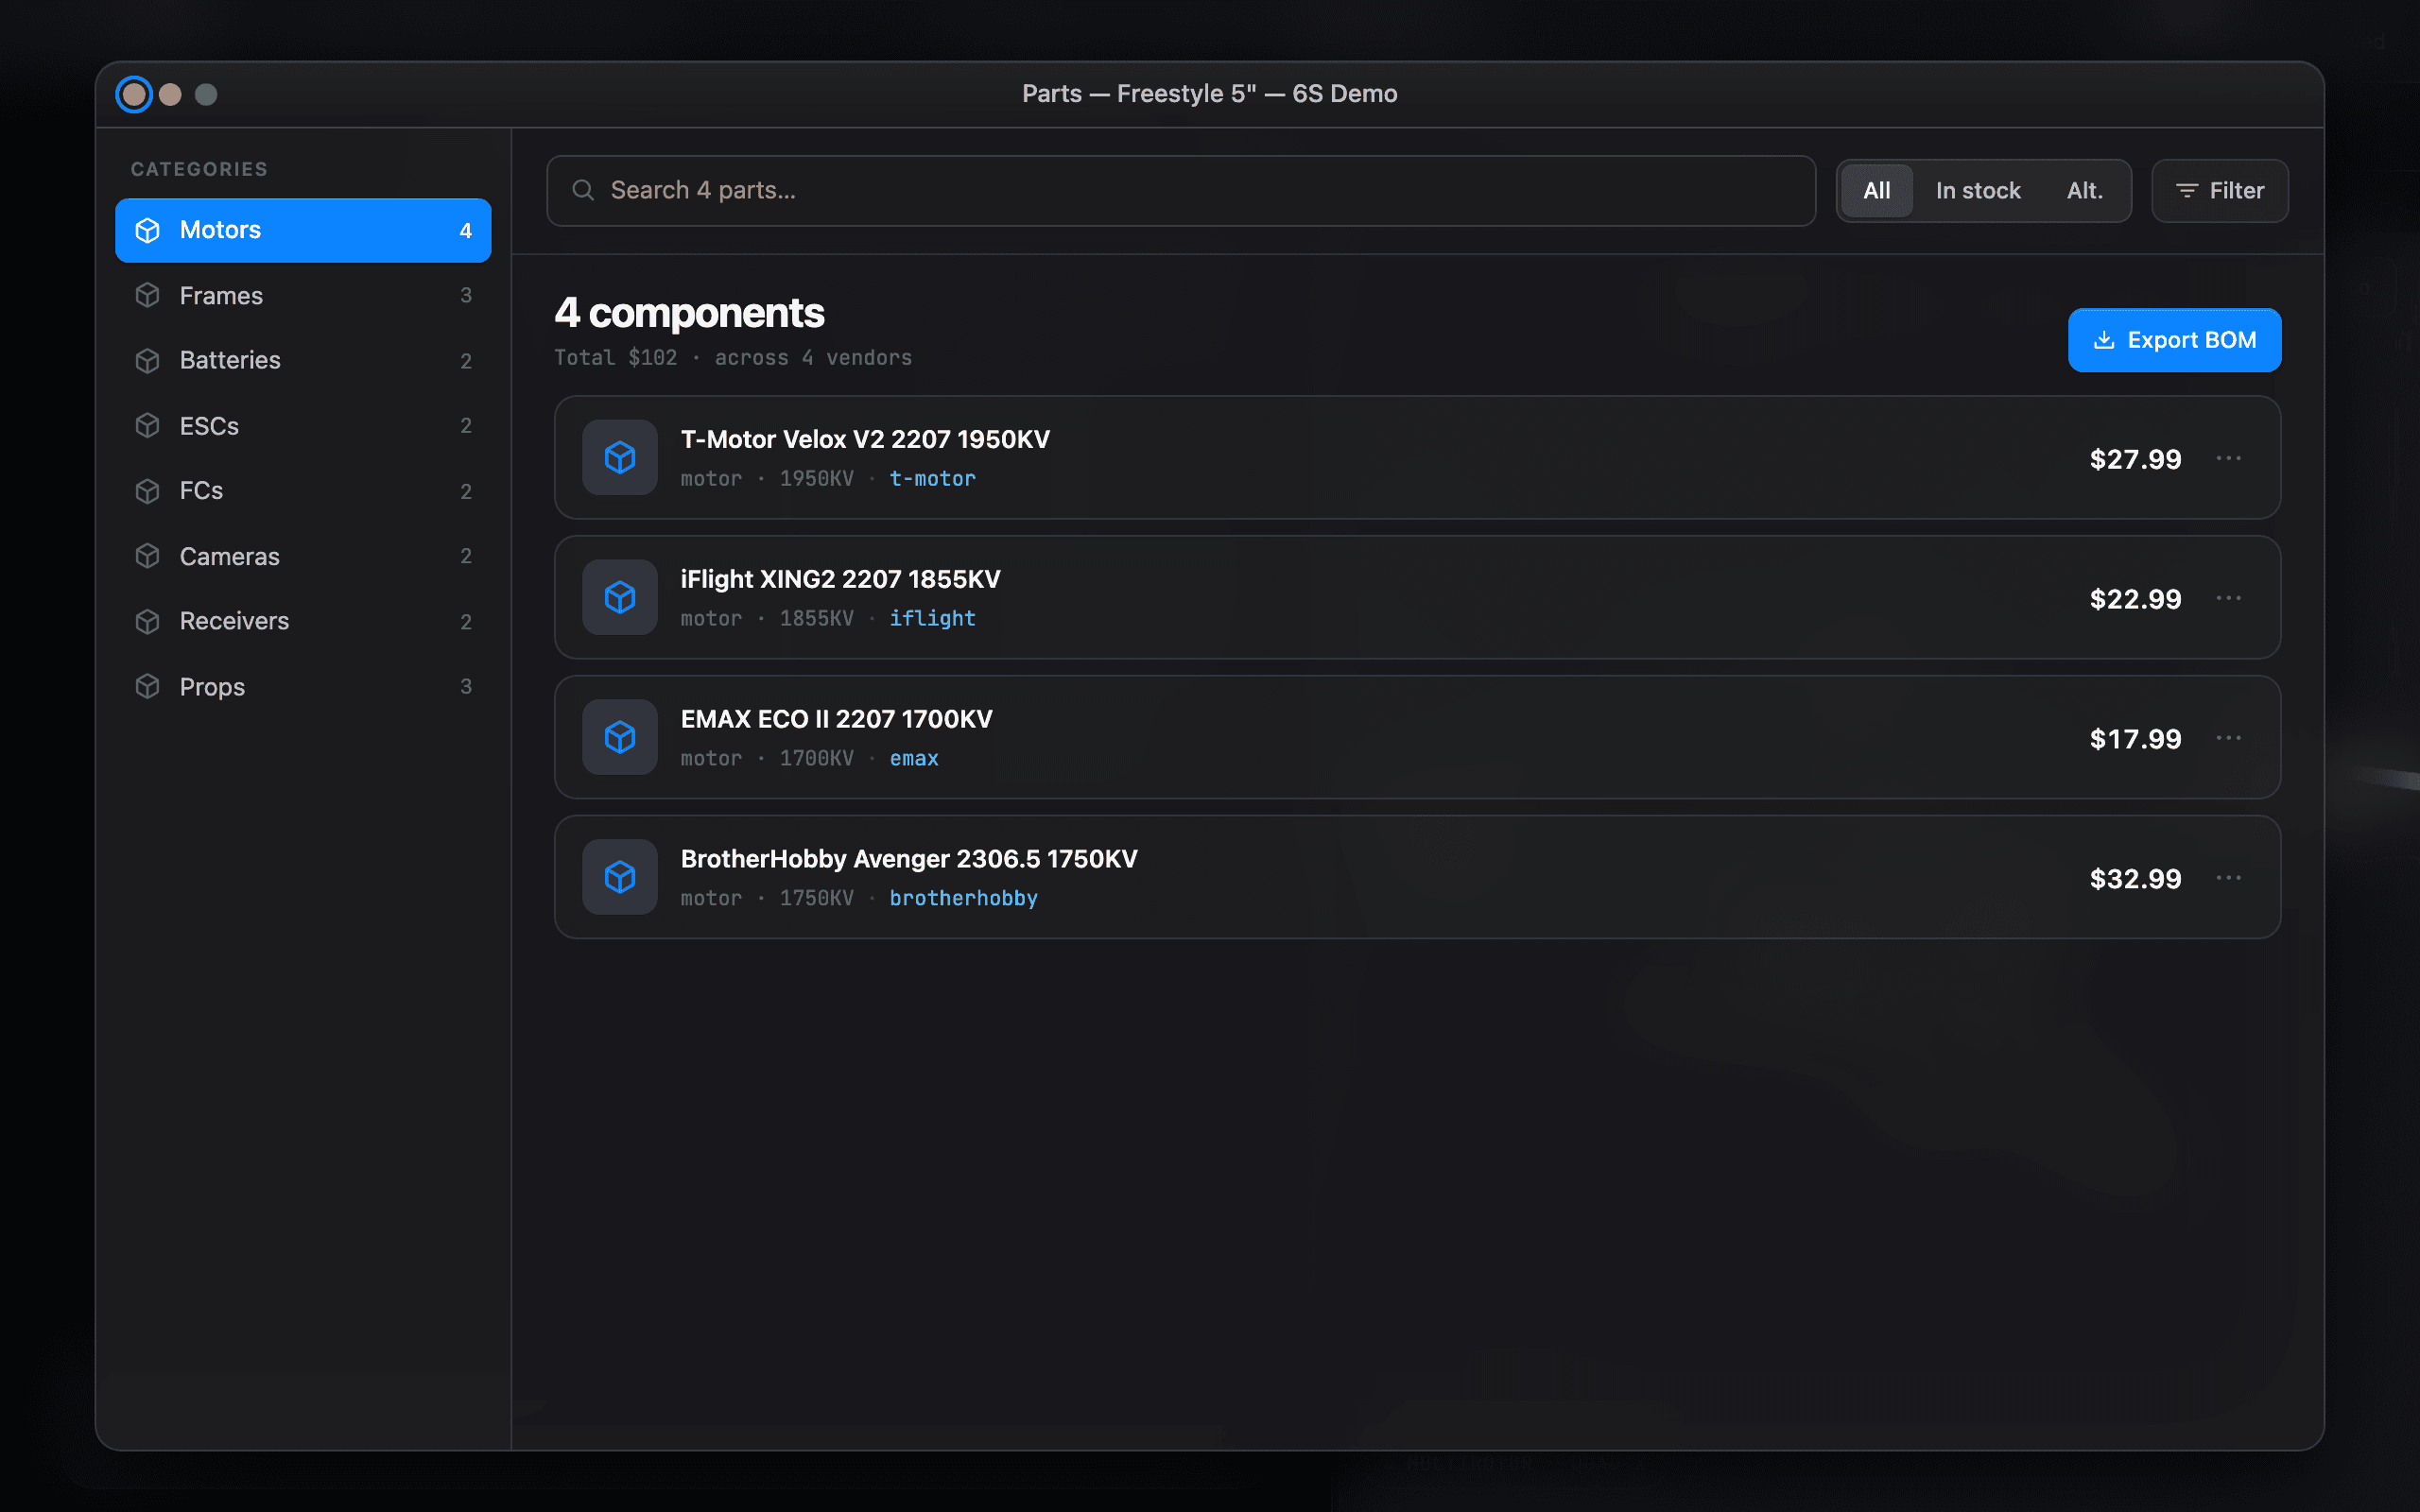Screen dimensions: 2420x1512
Task: Click the cube icon beside FCs
Action: pyautogui.click(x=148, y=491)
